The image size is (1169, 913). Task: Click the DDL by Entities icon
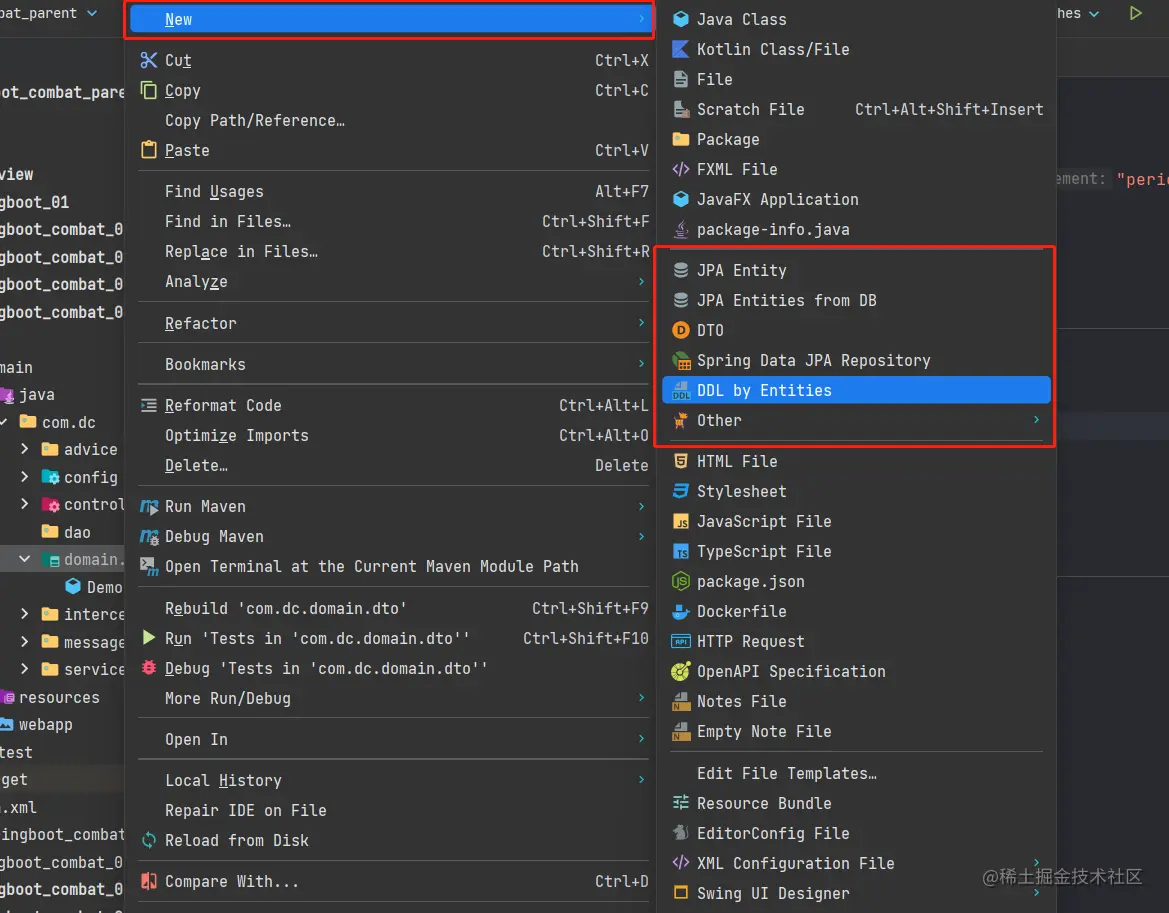pyautogui.click(x=681, y=391)
